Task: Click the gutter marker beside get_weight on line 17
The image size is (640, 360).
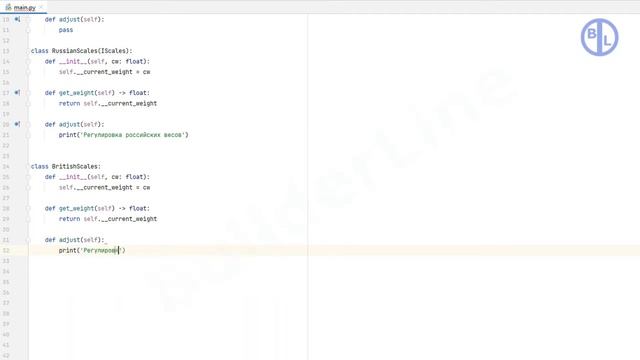Action: click(17, 93)
